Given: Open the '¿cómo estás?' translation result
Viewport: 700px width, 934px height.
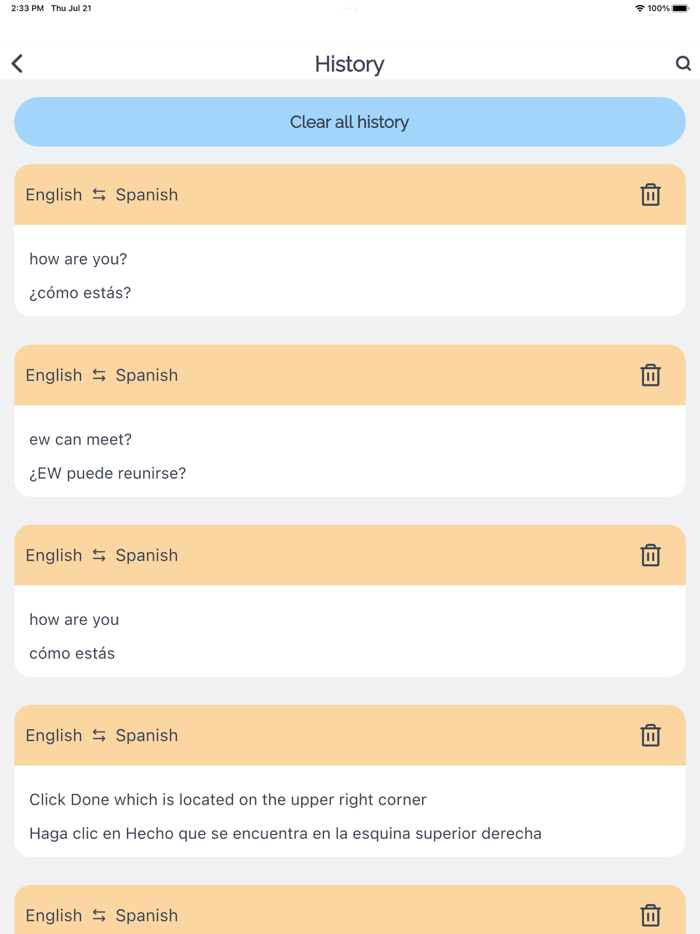Looking at the screenshot, I should [80, 292].
